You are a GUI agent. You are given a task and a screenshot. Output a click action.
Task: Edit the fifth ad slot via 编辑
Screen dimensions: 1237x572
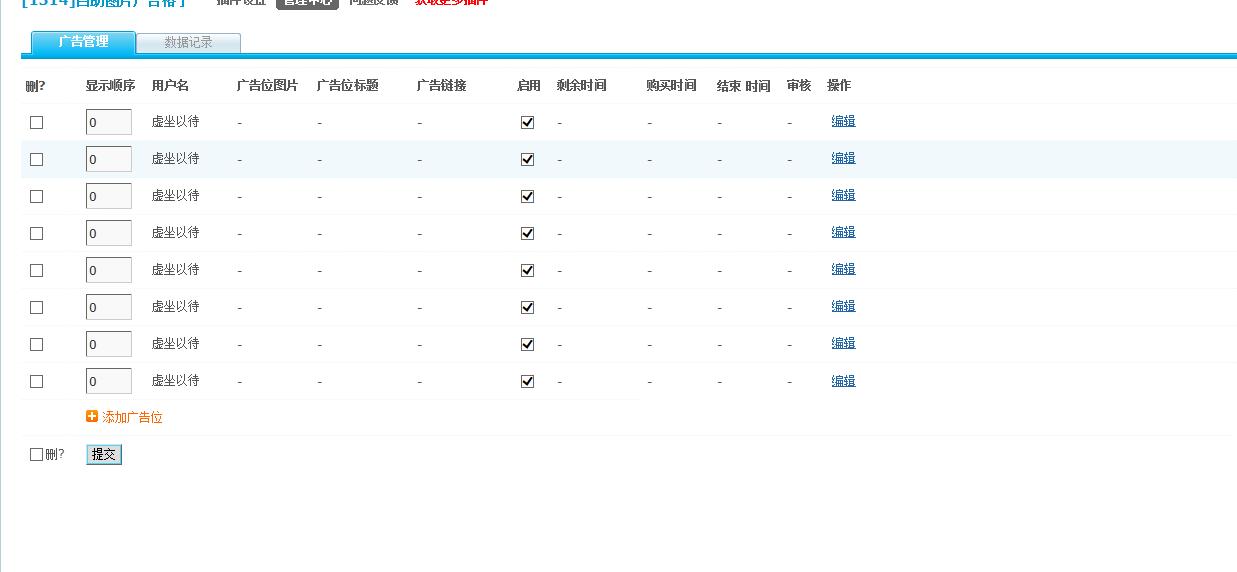843,269
